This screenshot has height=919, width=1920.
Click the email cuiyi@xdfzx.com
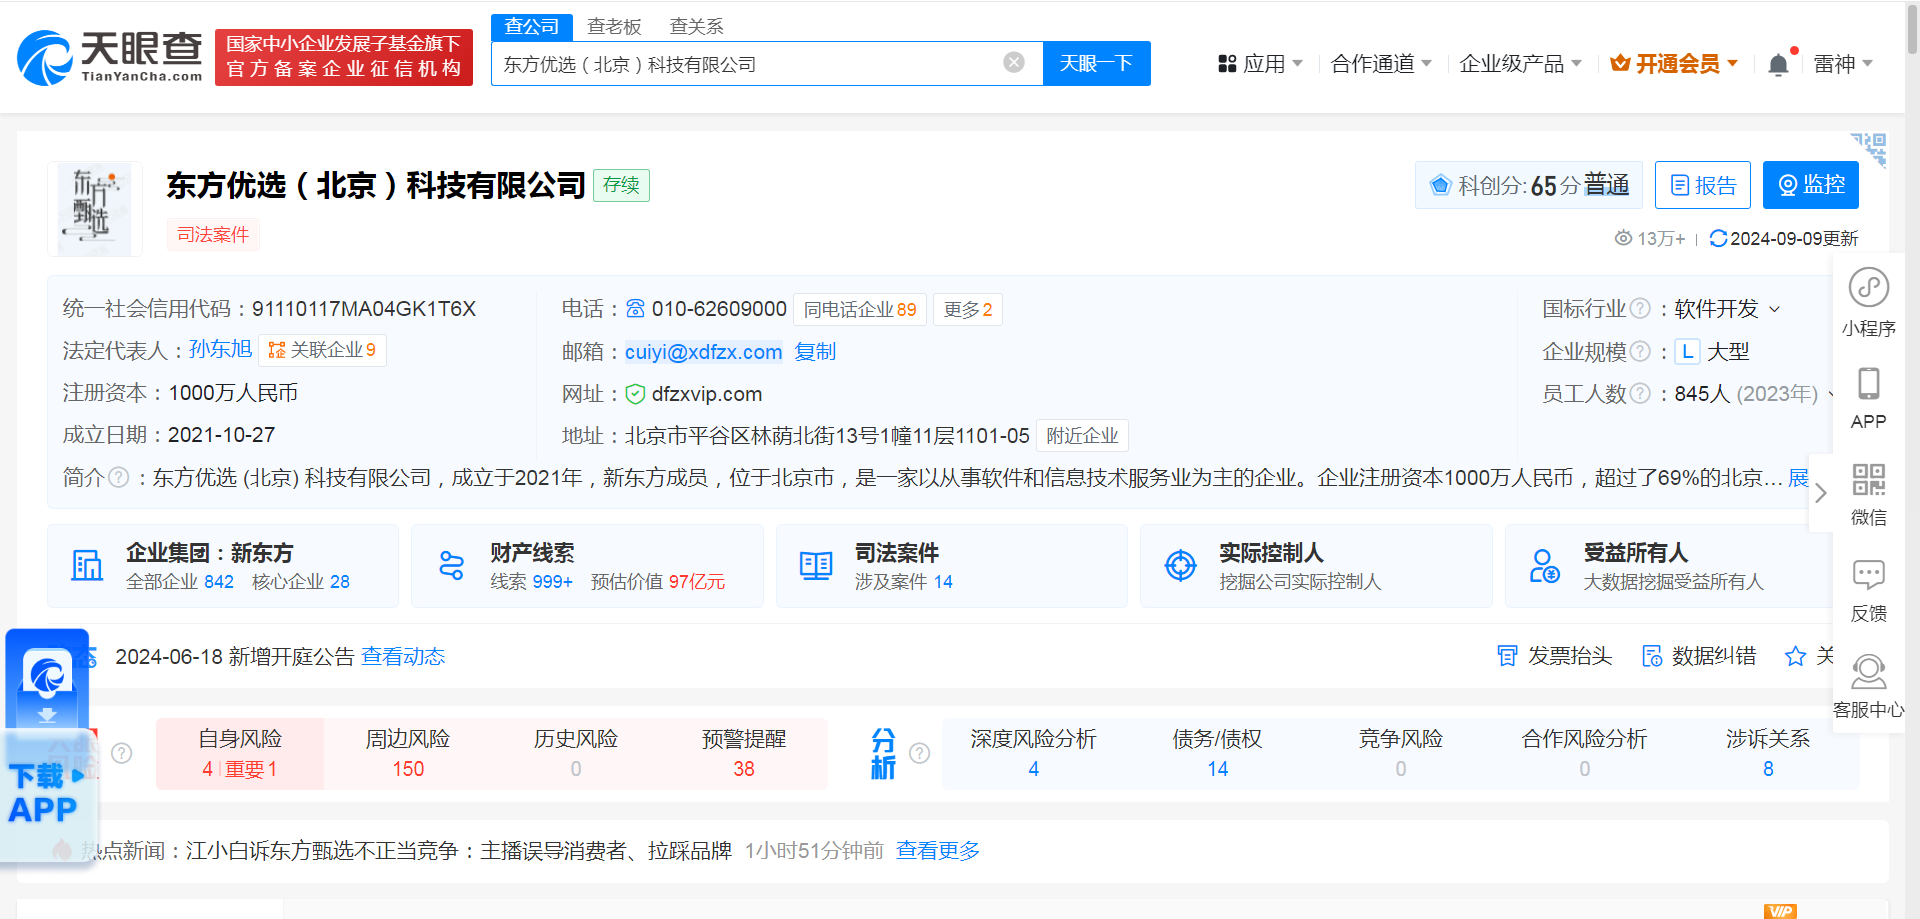coord(704,352)
